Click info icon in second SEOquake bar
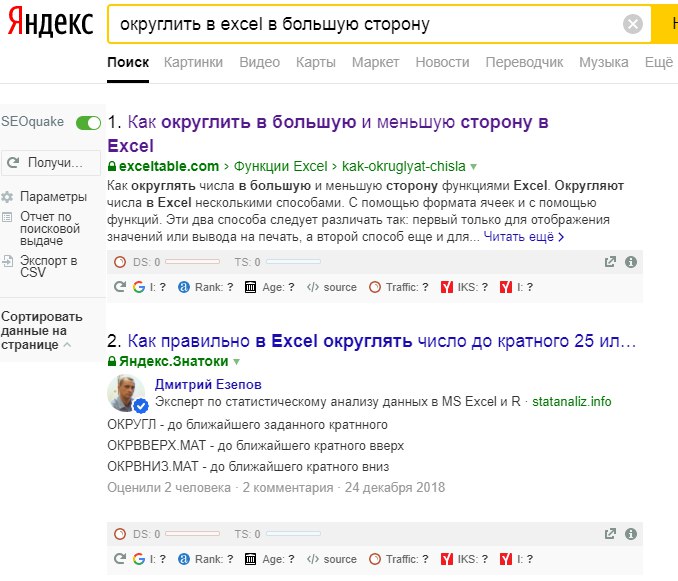678x581 pixels. click(x=631, y=534)
